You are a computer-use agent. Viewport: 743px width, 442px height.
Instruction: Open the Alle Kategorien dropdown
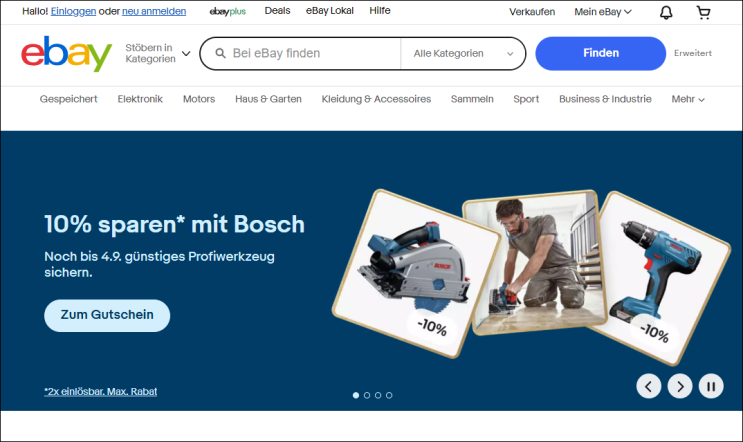tap(463, 54)
